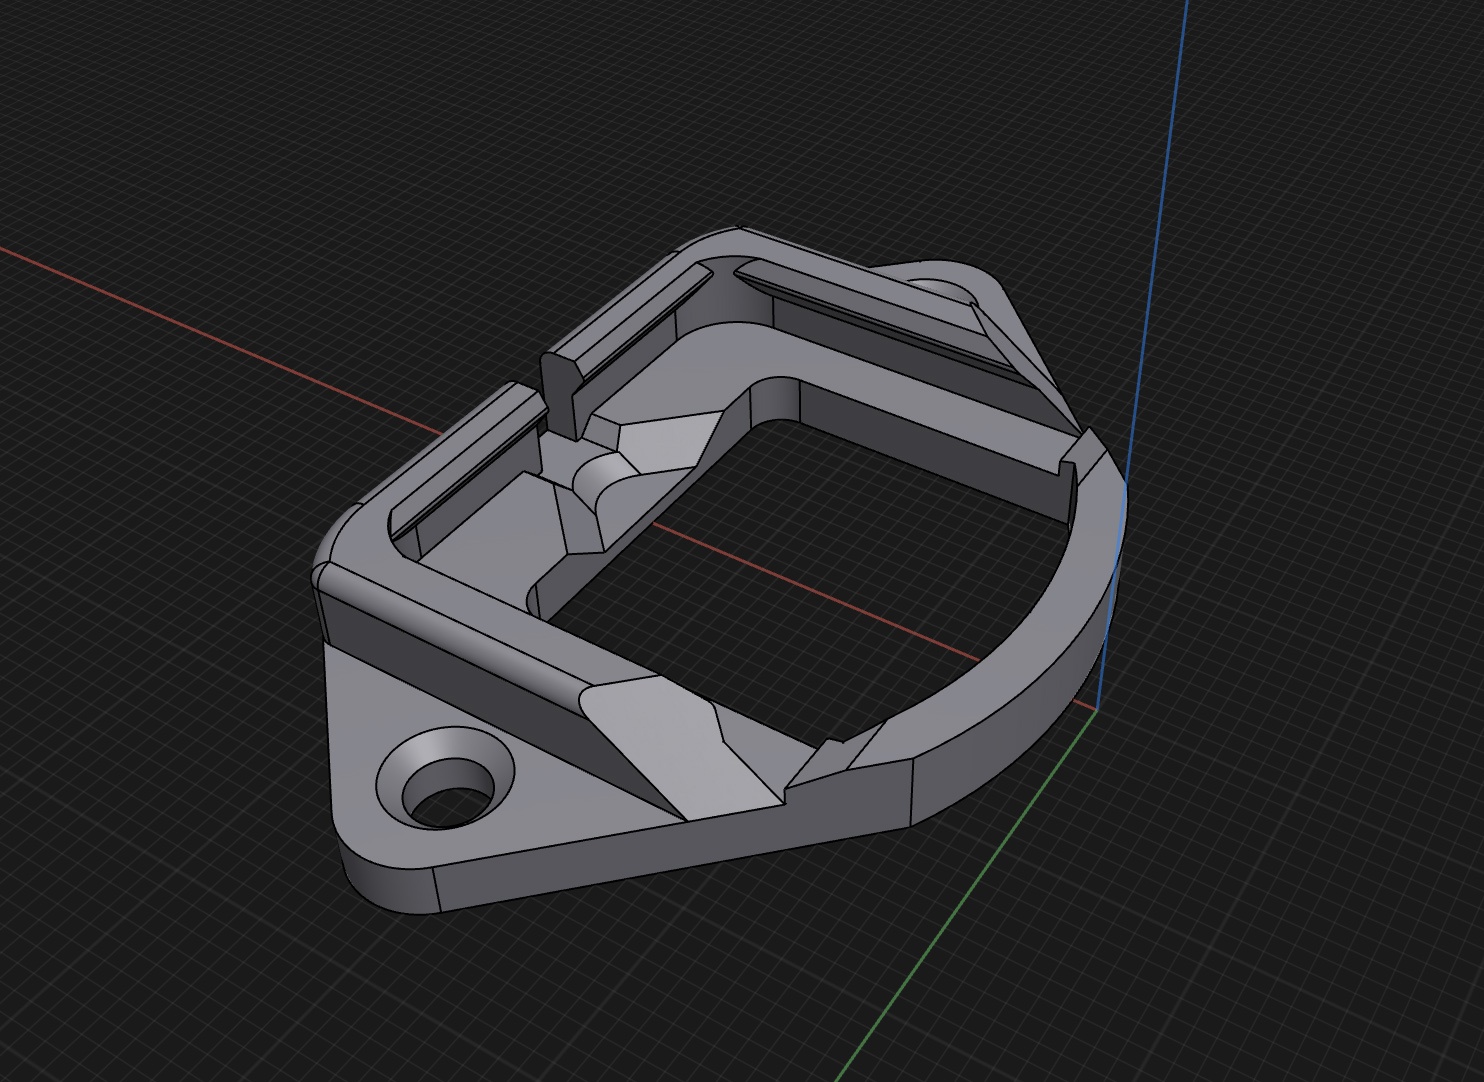Select the countersunk screw hole on the bracket

445,780
